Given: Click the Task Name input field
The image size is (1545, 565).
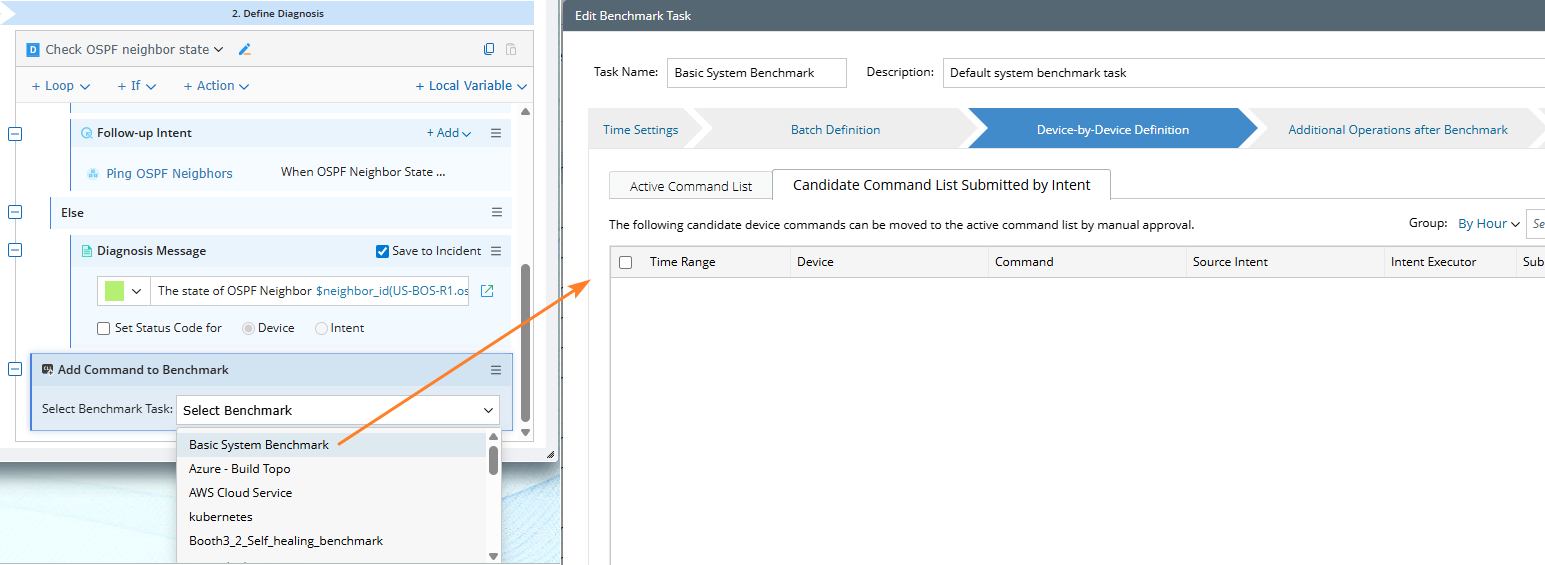Looking at the screenshot, I should pos(757,73).
